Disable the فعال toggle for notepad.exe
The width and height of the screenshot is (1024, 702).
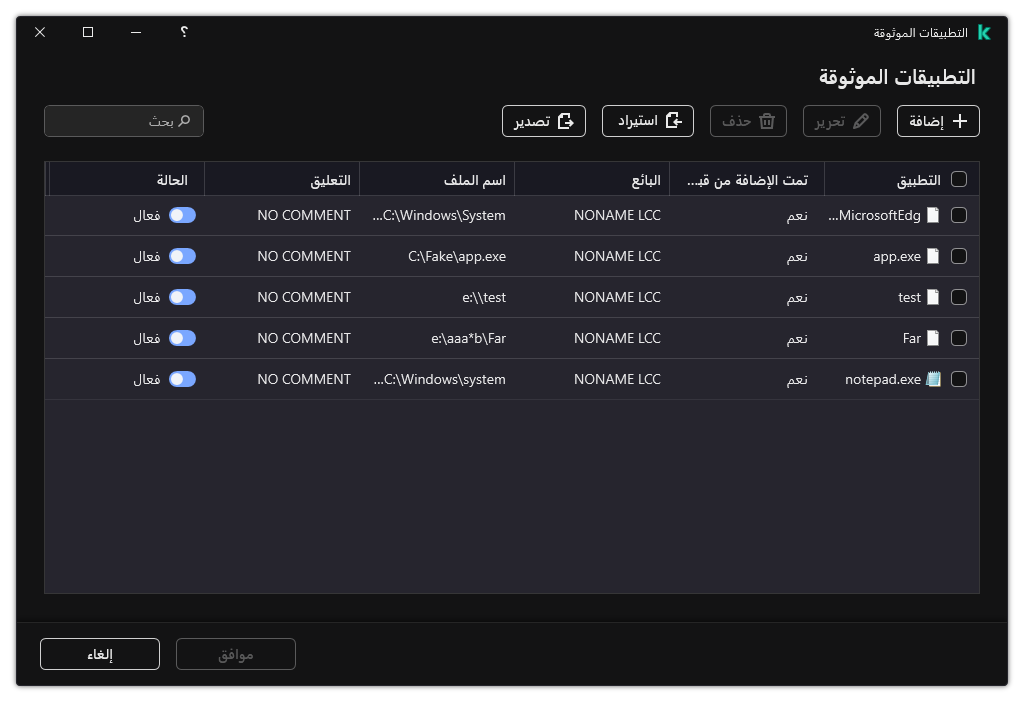[x=183, y=379]
